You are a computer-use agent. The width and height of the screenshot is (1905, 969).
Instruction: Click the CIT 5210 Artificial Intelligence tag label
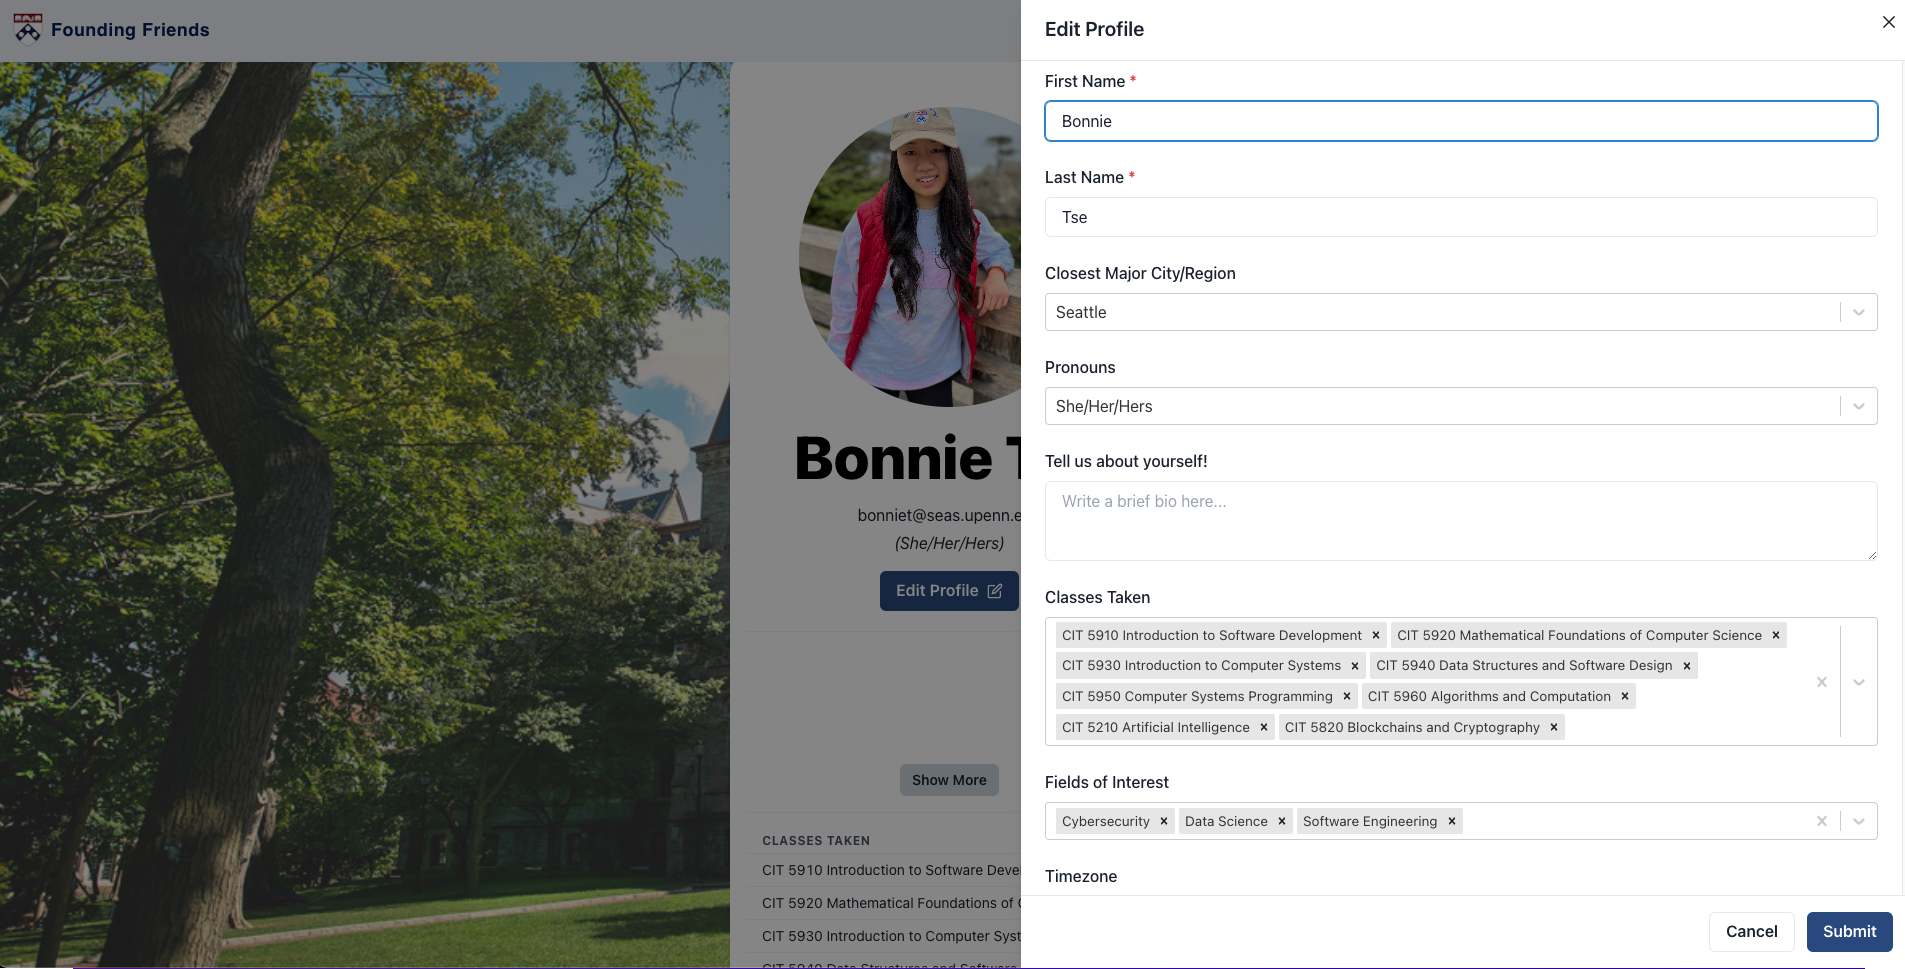pos(1155,728)
